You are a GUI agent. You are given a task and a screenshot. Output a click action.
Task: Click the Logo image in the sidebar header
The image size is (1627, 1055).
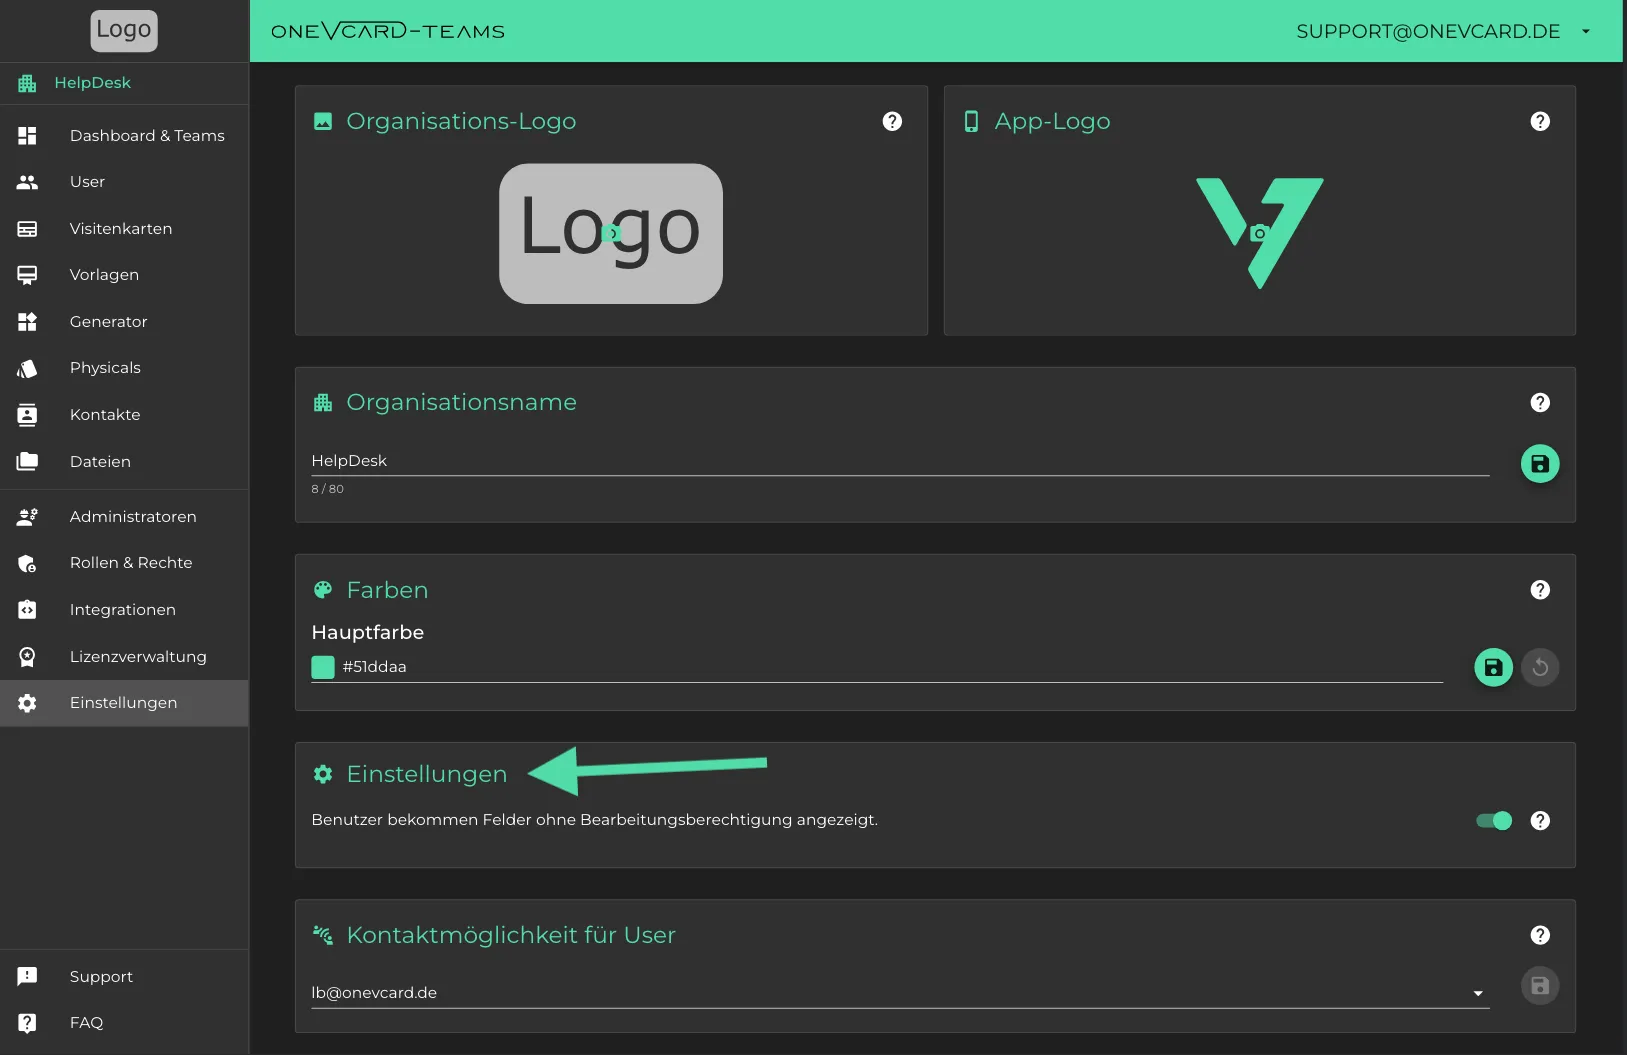click(124, 31)
